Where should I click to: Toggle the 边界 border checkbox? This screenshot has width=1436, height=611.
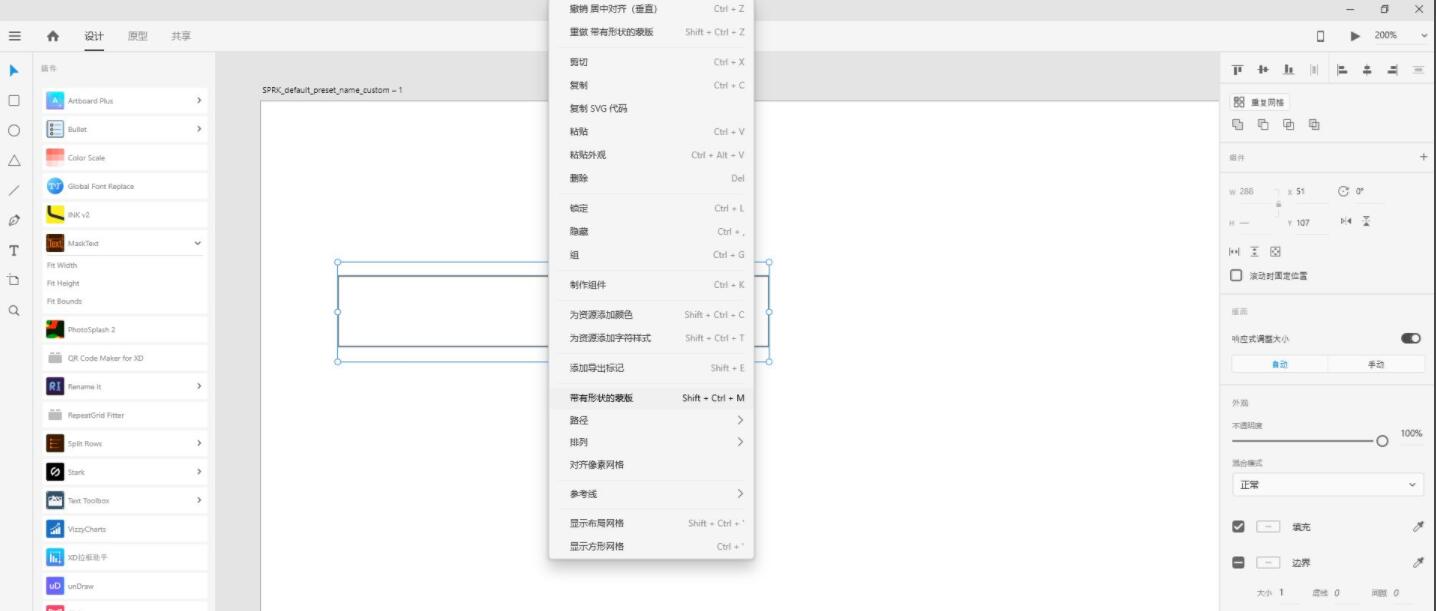click(1240, 562)
